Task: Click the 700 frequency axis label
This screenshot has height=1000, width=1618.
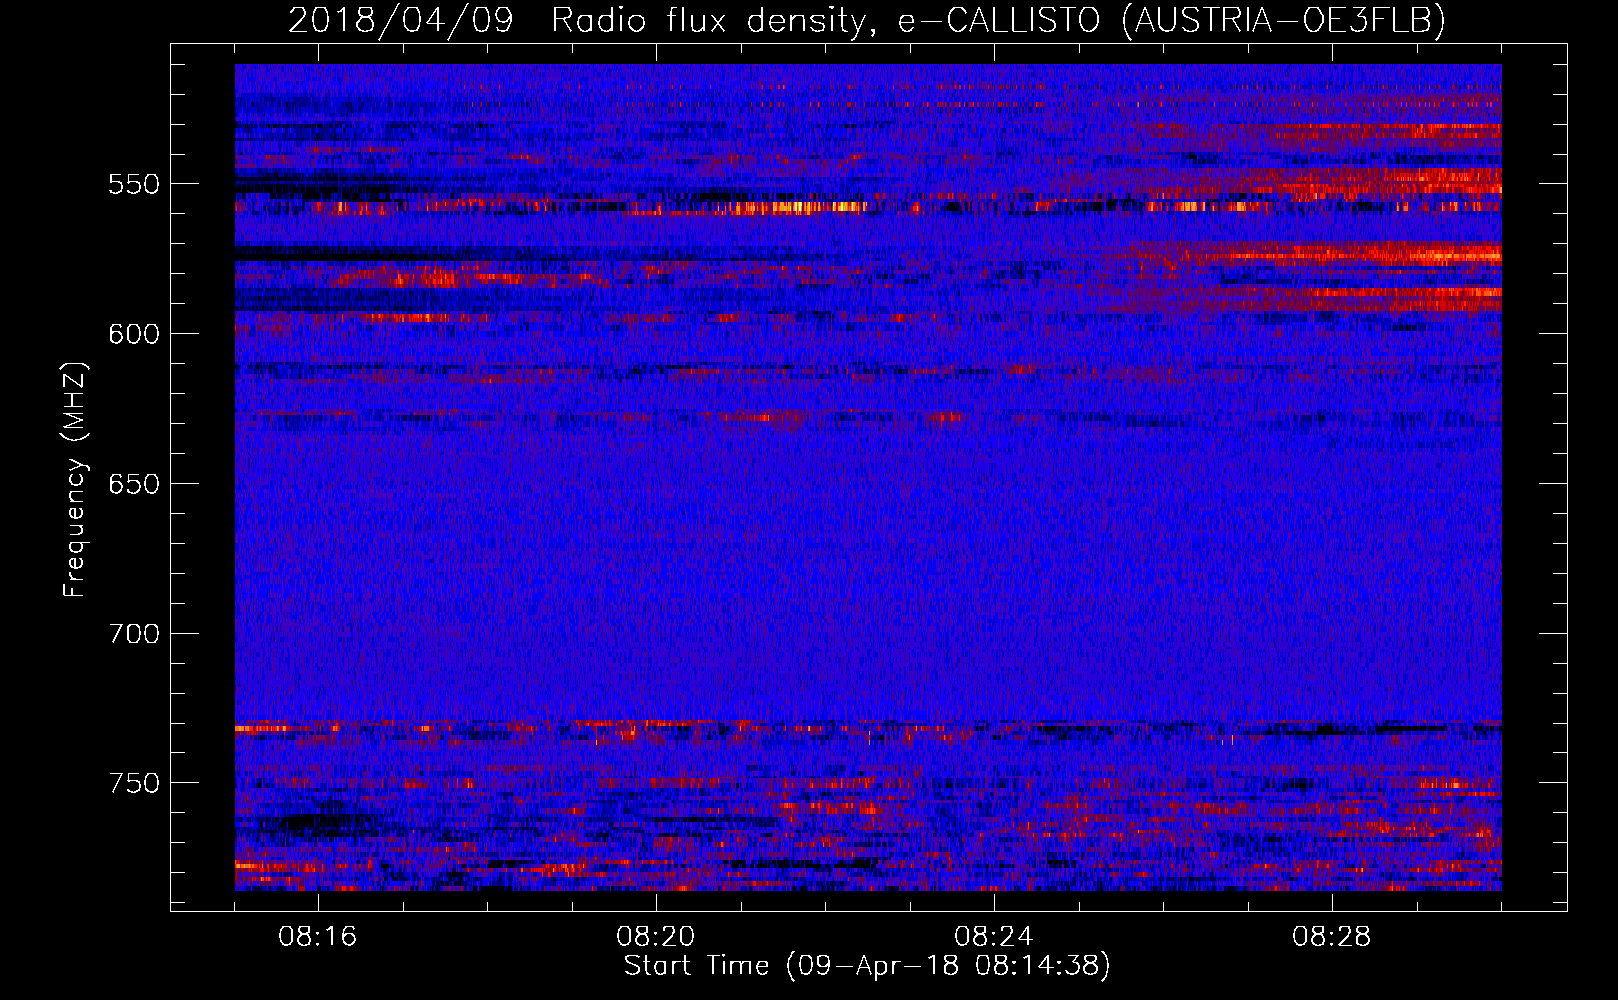Action: 134,634
